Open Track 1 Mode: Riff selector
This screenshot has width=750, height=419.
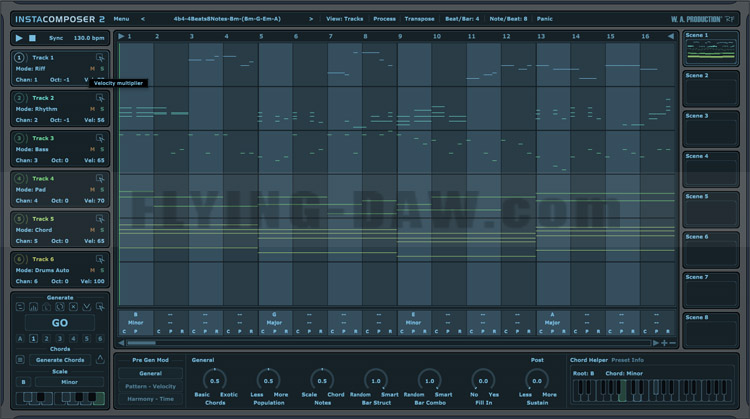(x=31, y=69)
